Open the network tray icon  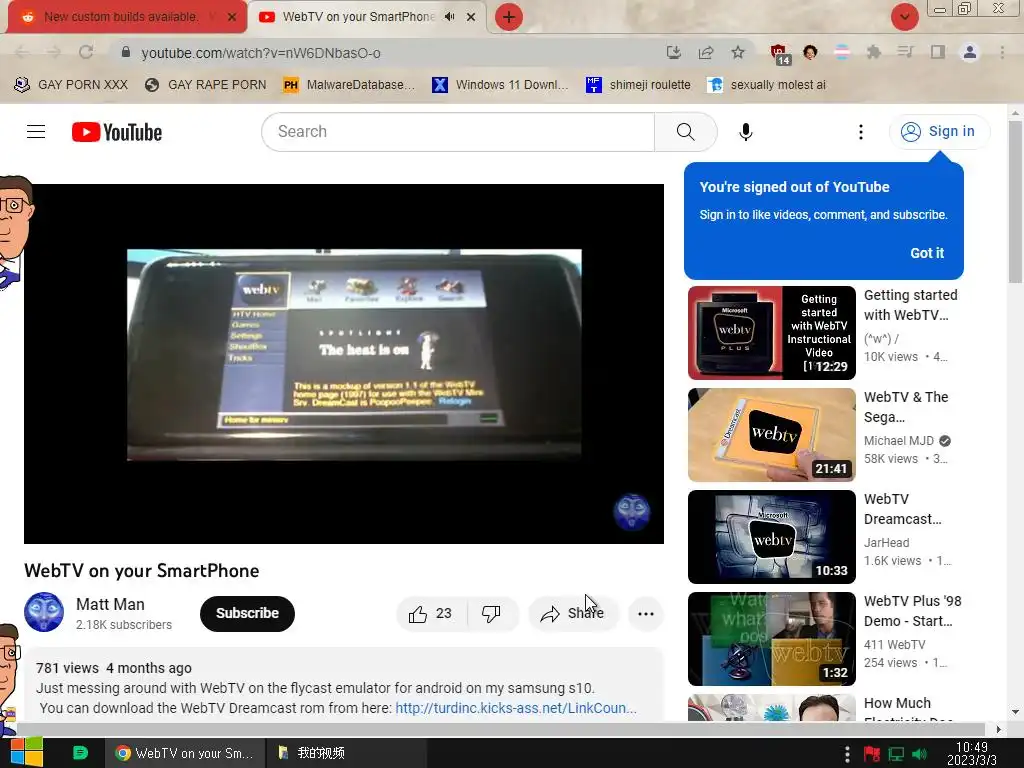[x=896, y=754]
